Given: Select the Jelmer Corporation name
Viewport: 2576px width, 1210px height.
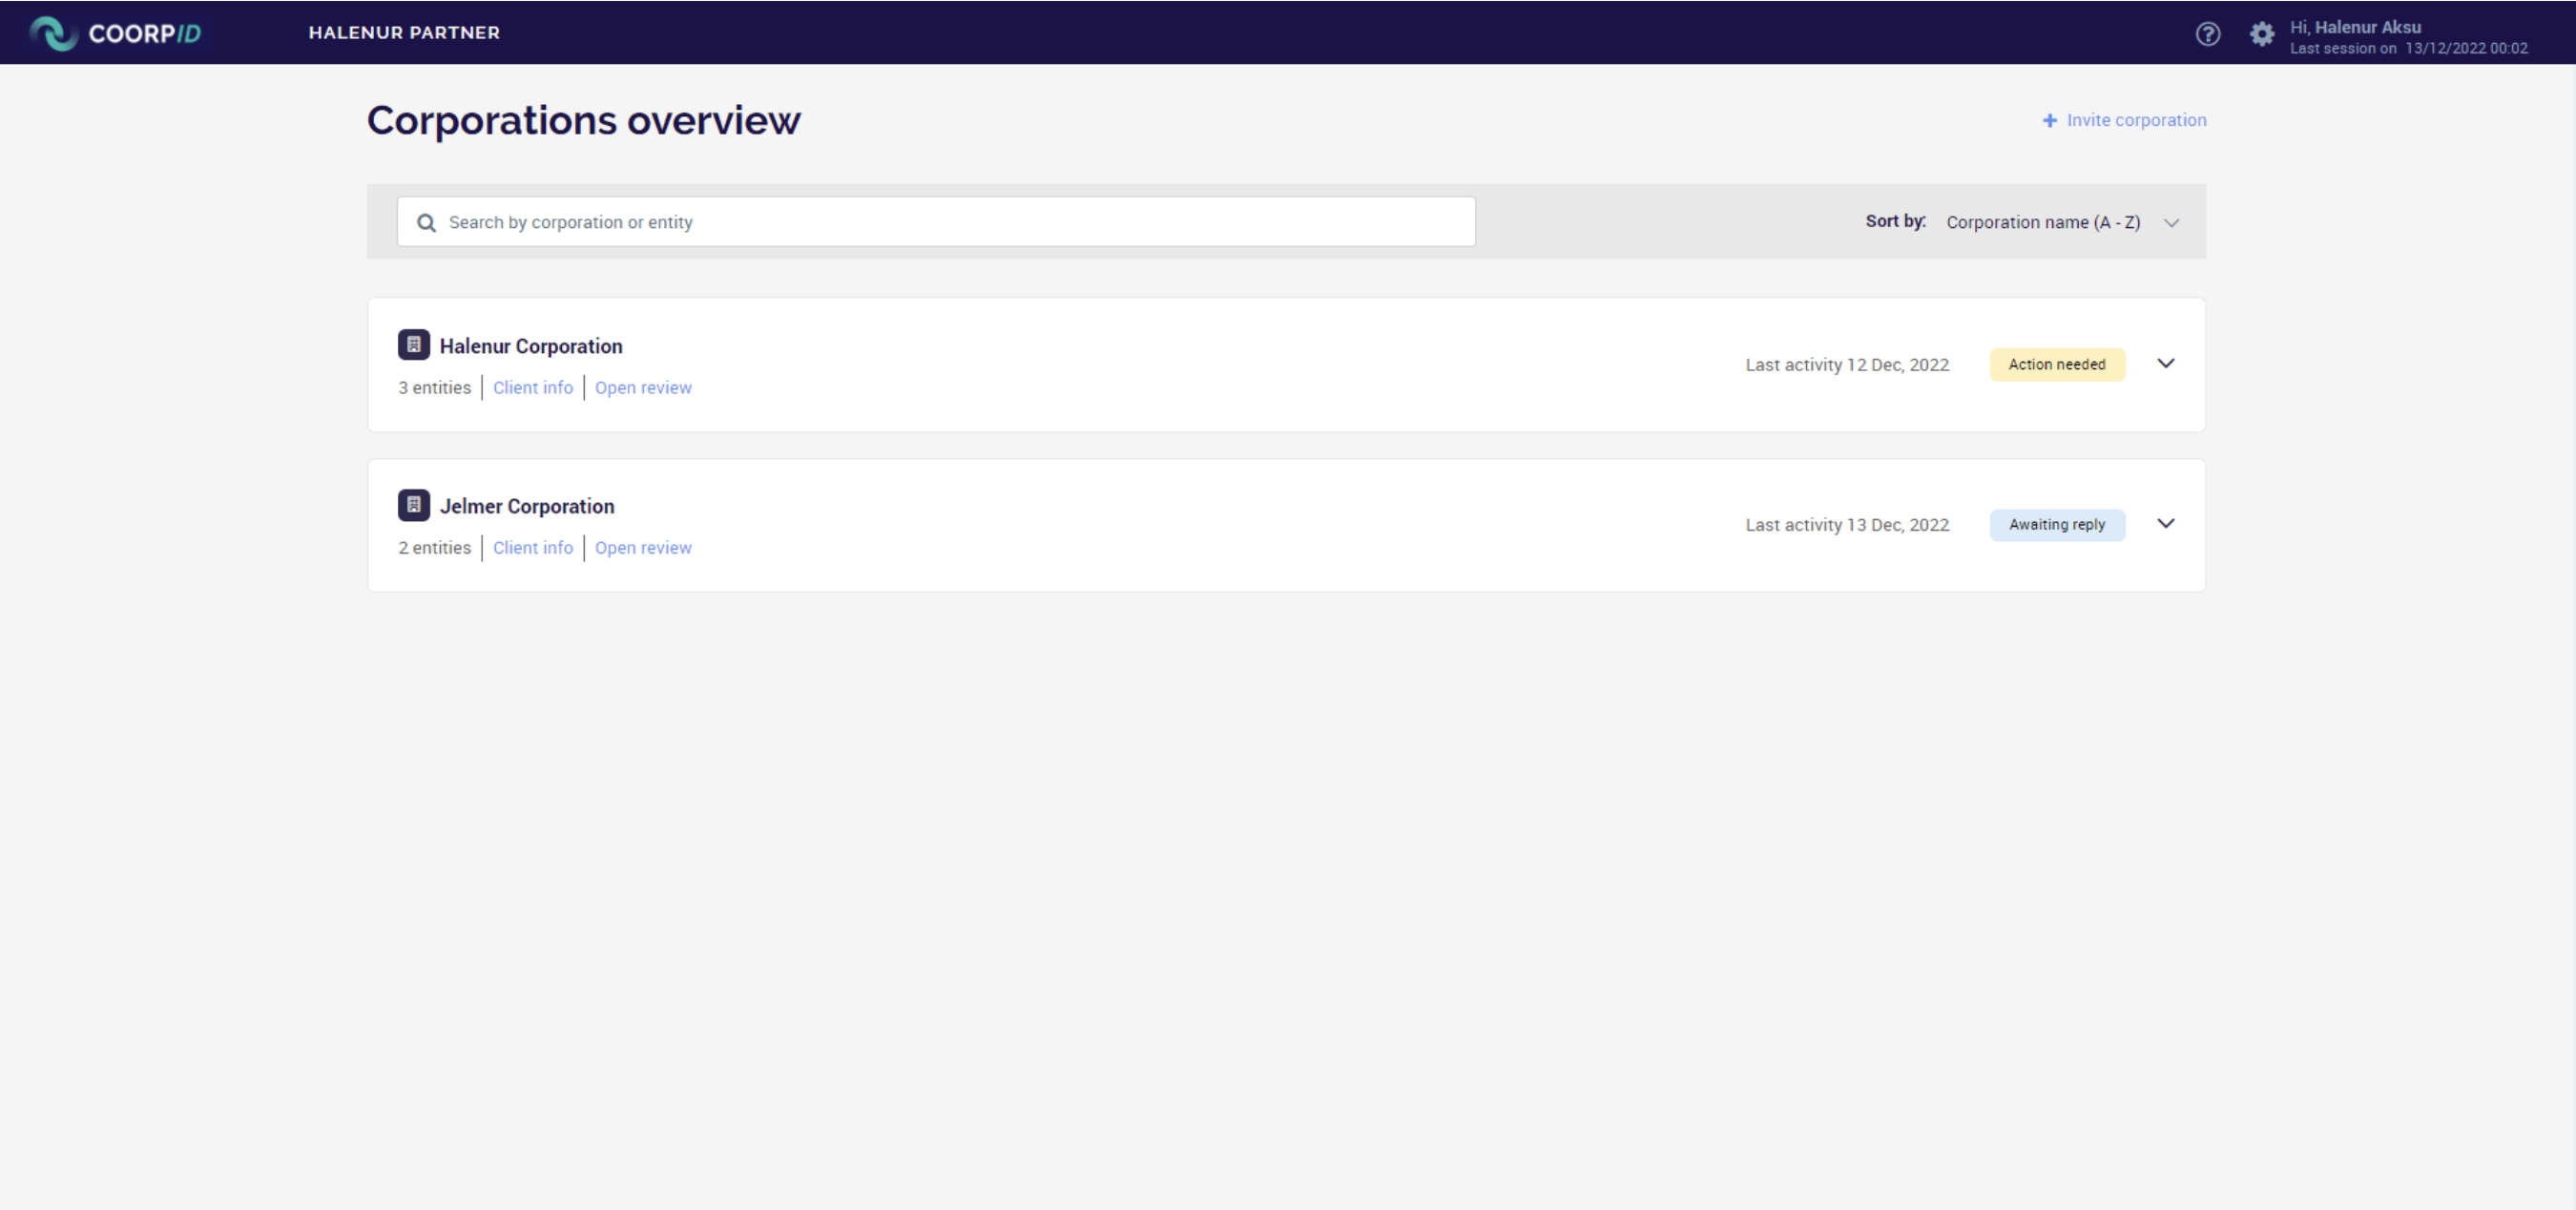Looking at the screenshot, I should [x=527, y=506].
